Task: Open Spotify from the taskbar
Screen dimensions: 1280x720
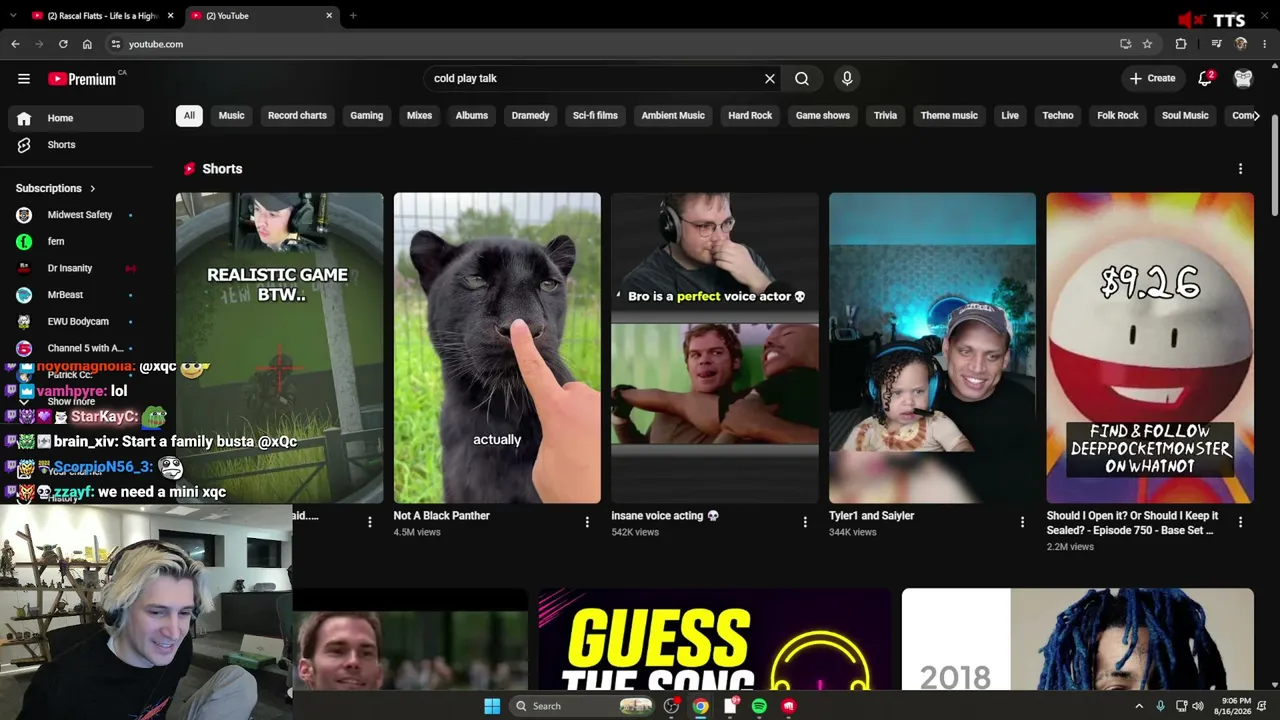Action: point(759,706)
